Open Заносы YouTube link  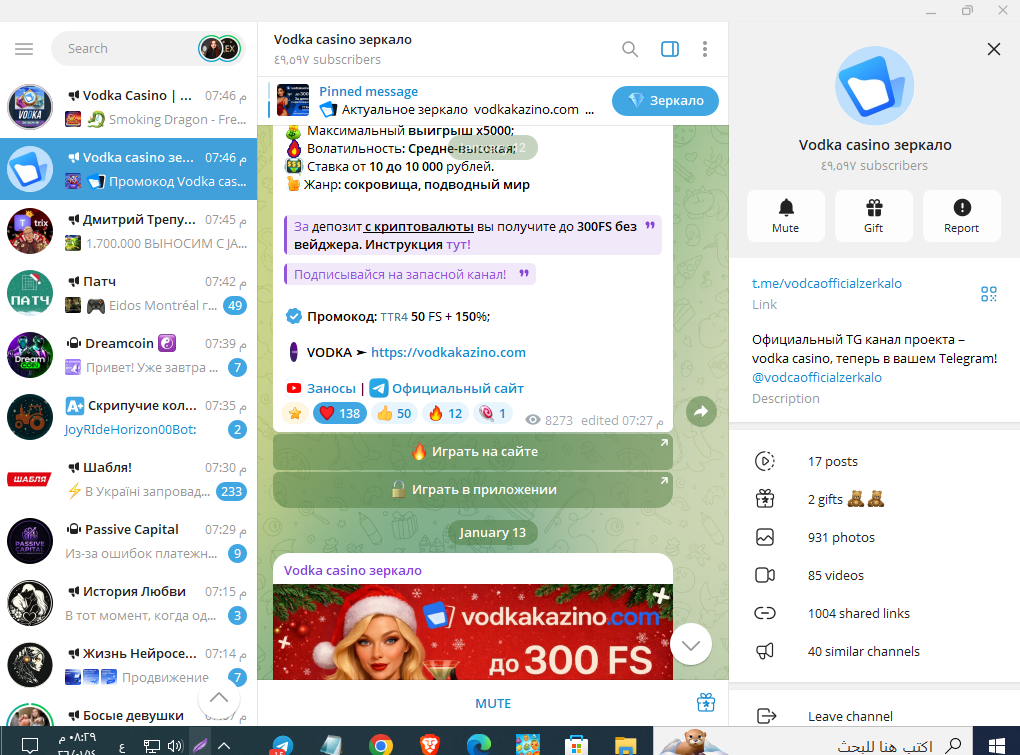pyautogui.click(x=331, y=388)
